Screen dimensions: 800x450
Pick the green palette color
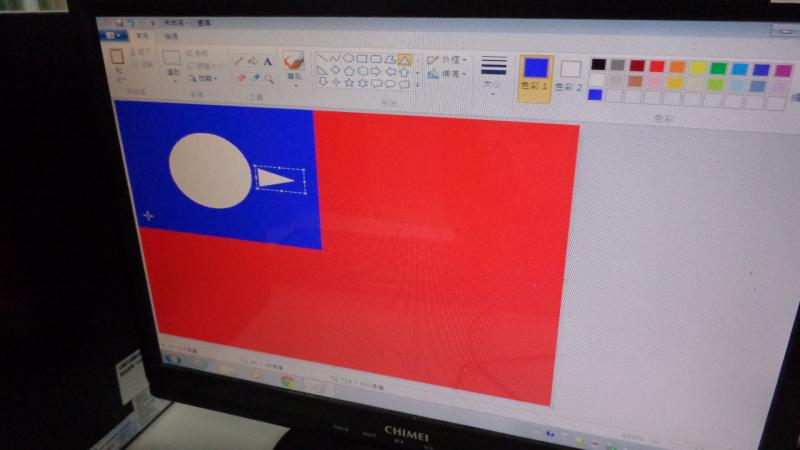(x=718, y=68)
